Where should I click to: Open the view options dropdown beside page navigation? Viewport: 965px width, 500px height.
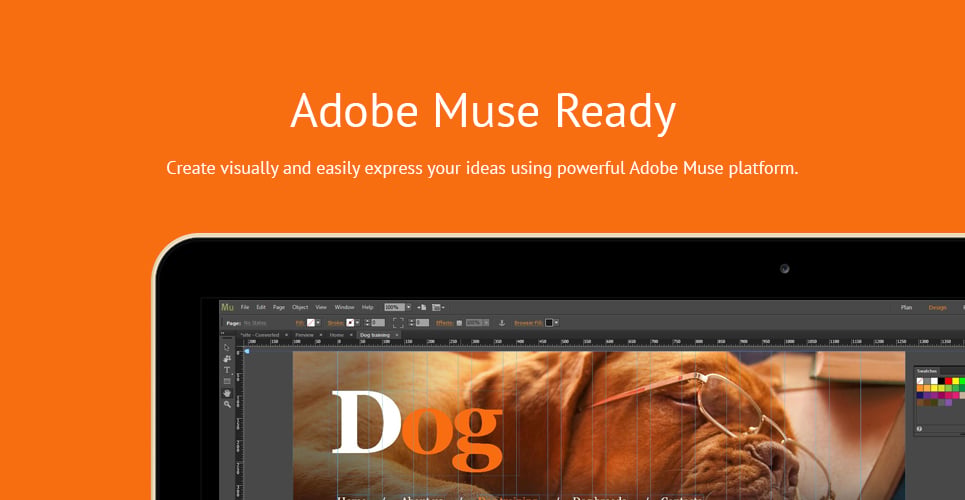tap(438, 307)
